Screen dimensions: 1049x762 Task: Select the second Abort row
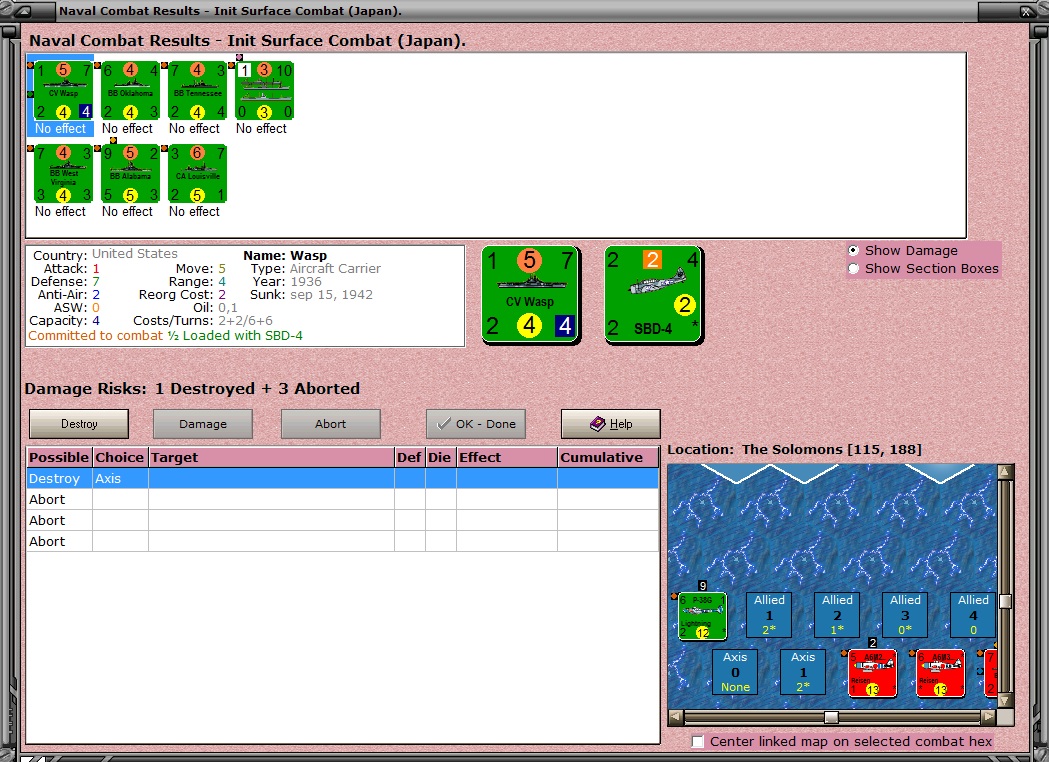coord(343,520)
